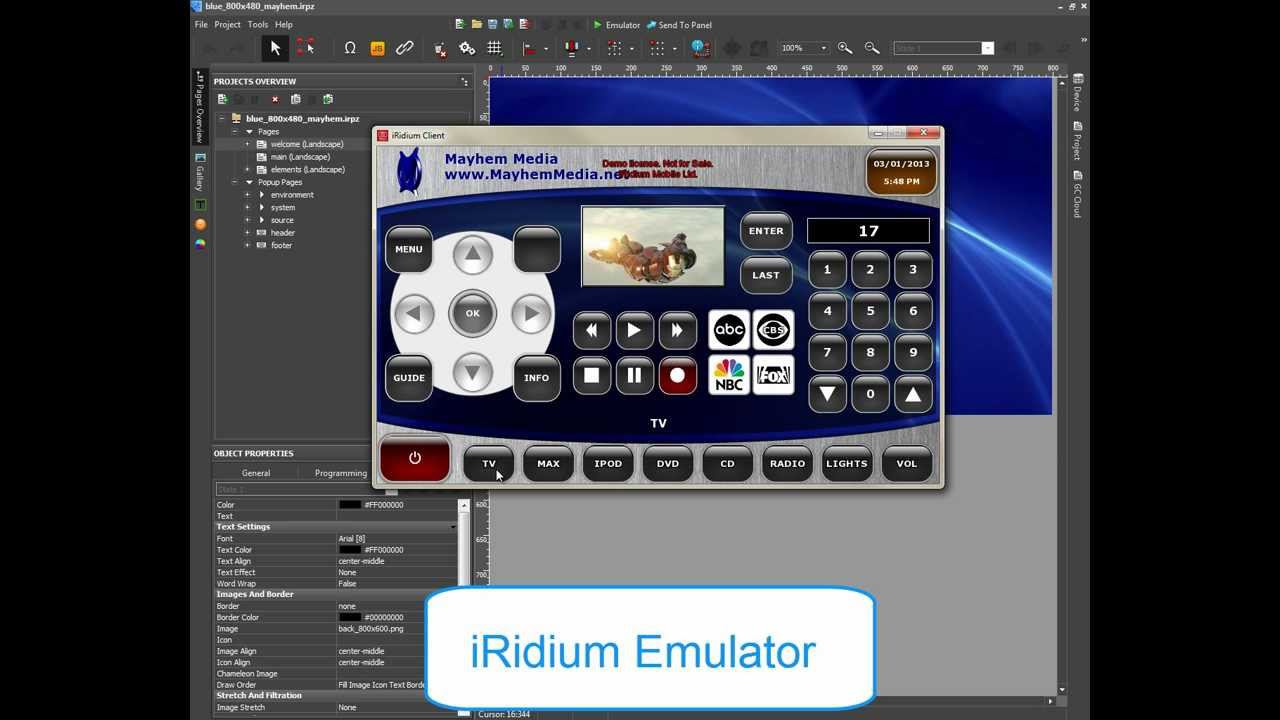Open the color wheel sidebar icon
Image resolution: width=1280 pixels, height=720 pixels.
(x=200, y=243)
